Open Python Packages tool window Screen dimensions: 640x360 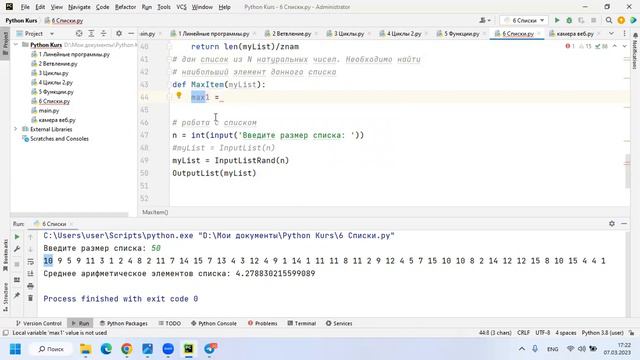(124, 323)
